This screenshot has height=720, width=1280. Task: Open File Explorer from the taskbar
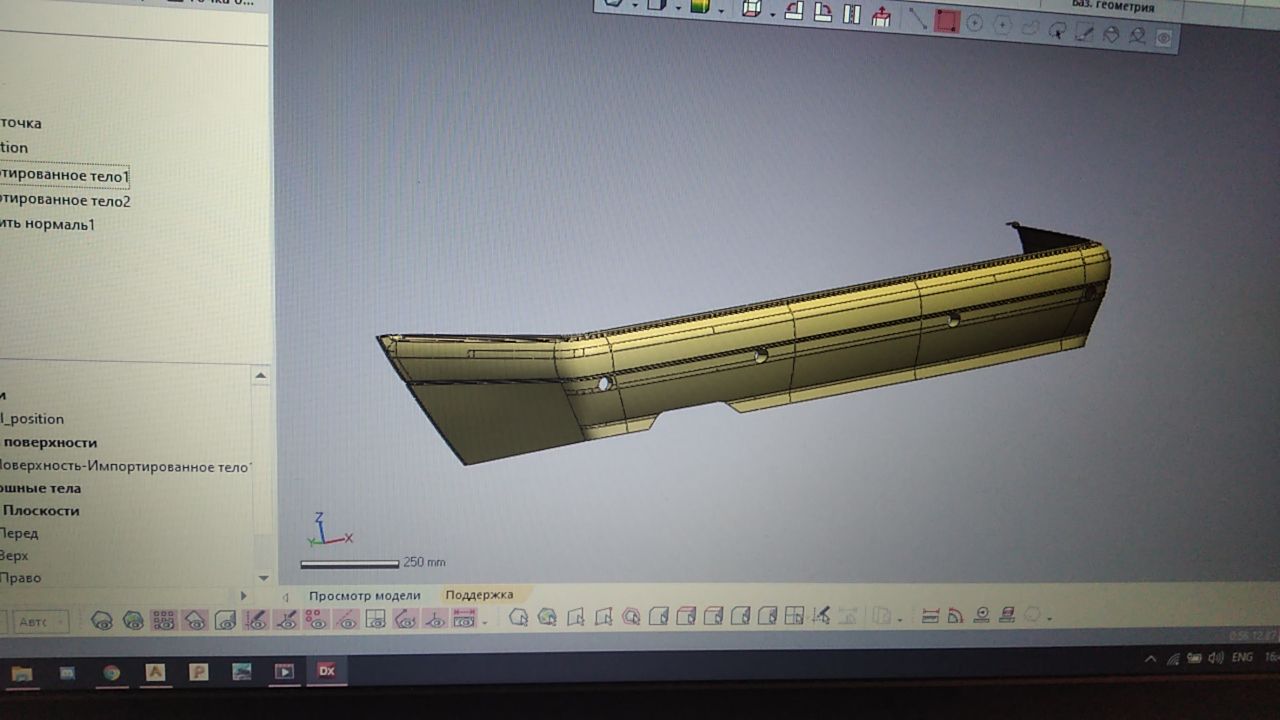coord(21,673)
